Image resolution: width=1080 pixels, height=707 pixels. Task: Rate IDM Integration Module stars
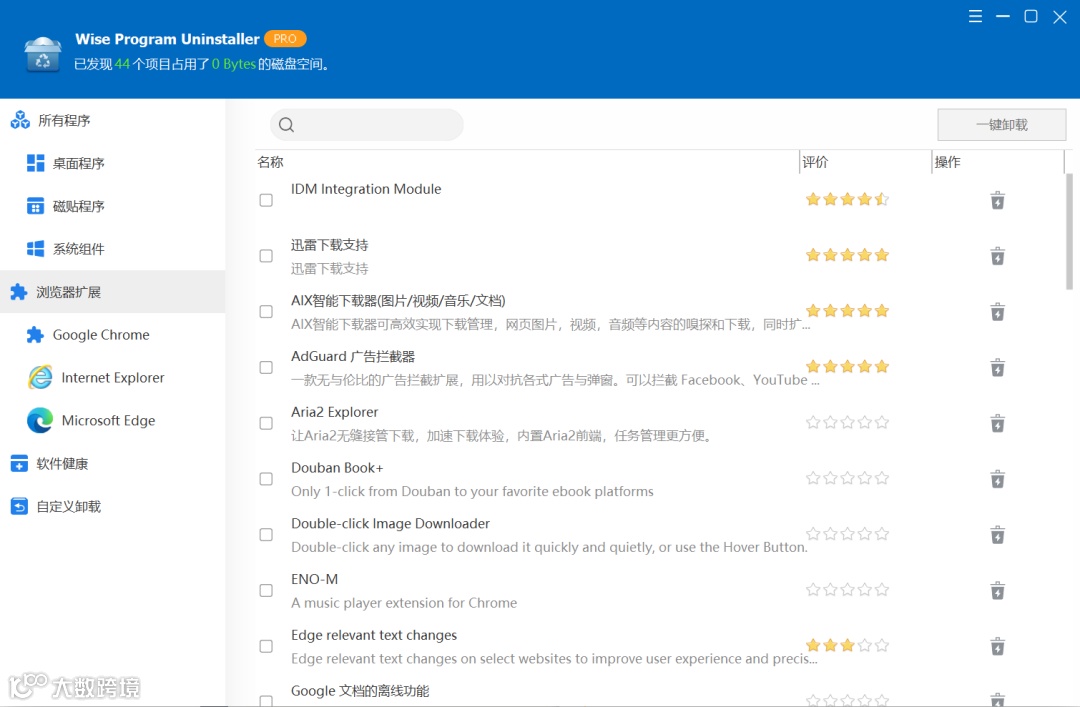pyautogui.click(x=847, y=200)
